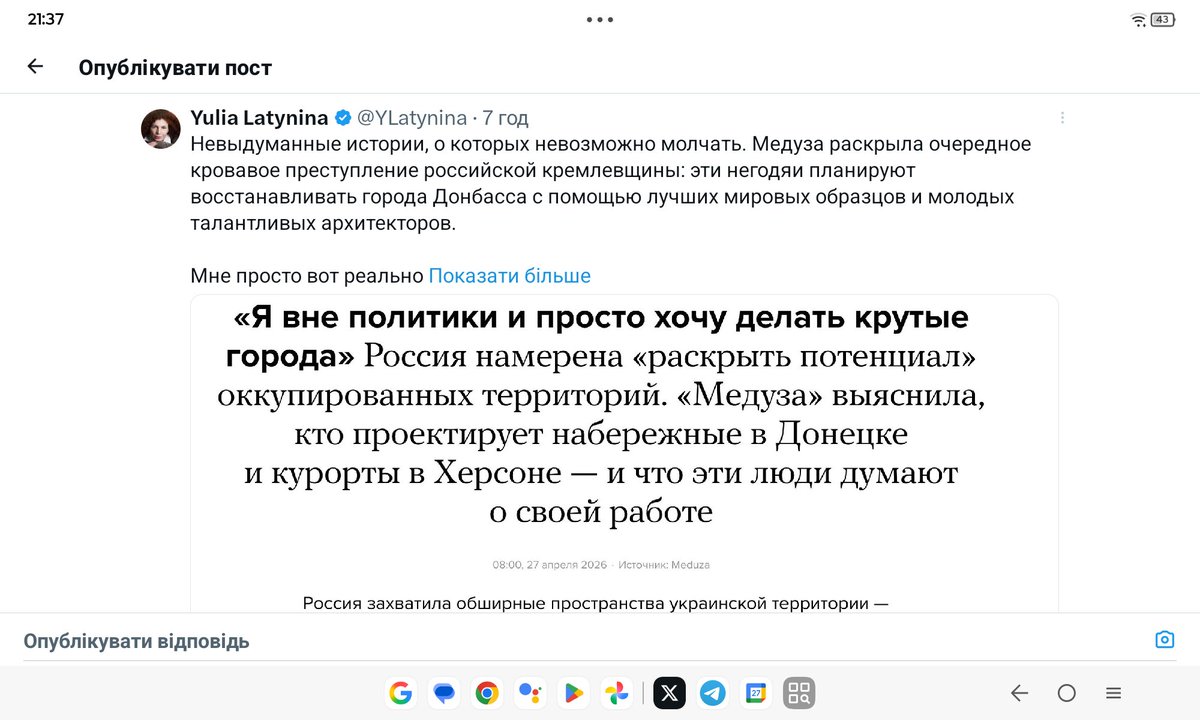Screen dimensions: 1200x720
Task: Open the @YLatynina profile handle
Action: click(411, 117)
